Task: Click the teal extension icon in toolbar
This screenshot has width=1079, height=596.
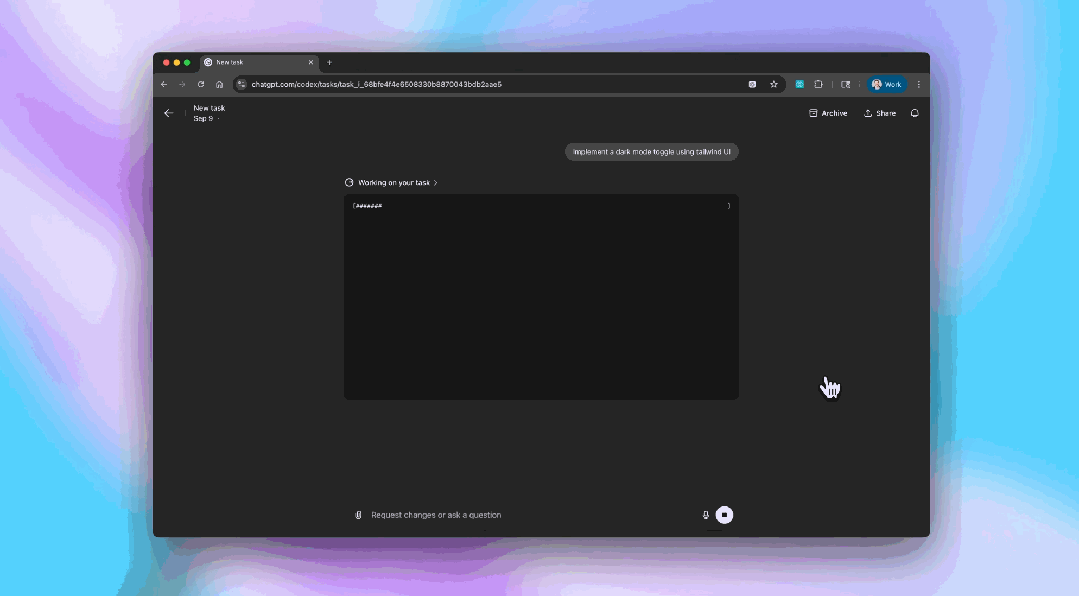Action: 799,84
